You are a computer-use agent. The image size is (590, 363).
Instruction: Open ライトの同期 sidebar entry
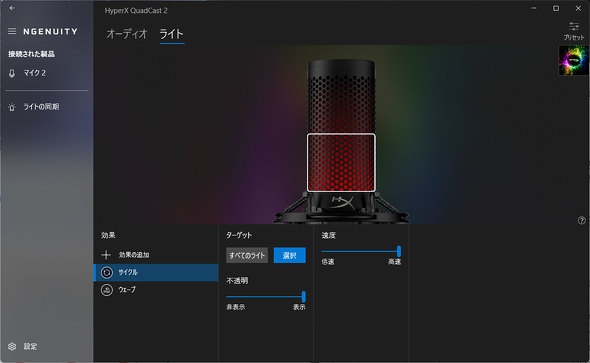click(47, 107)
